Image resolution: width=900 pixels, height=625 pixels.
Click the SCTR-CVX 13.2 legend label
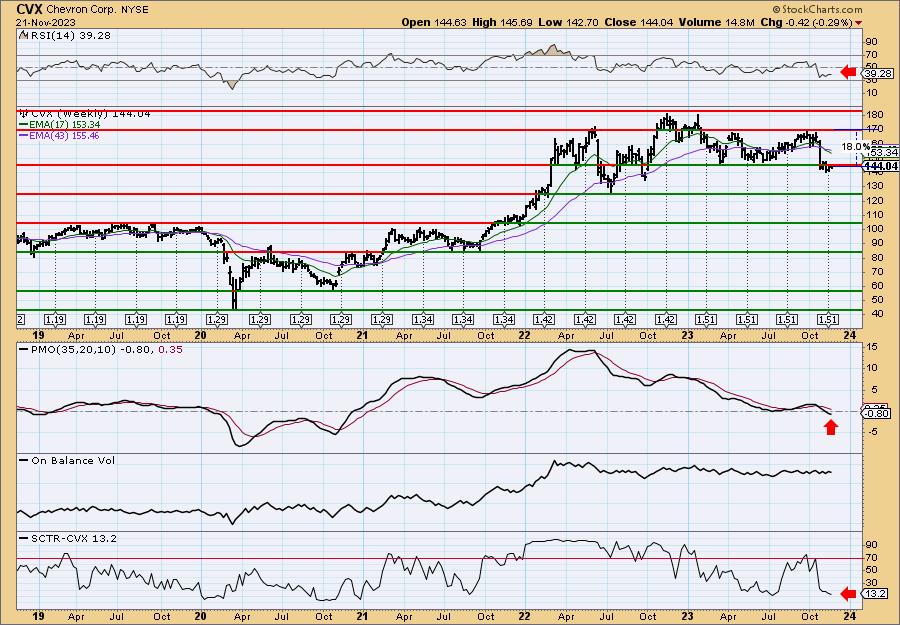click(x=72, y=538)
